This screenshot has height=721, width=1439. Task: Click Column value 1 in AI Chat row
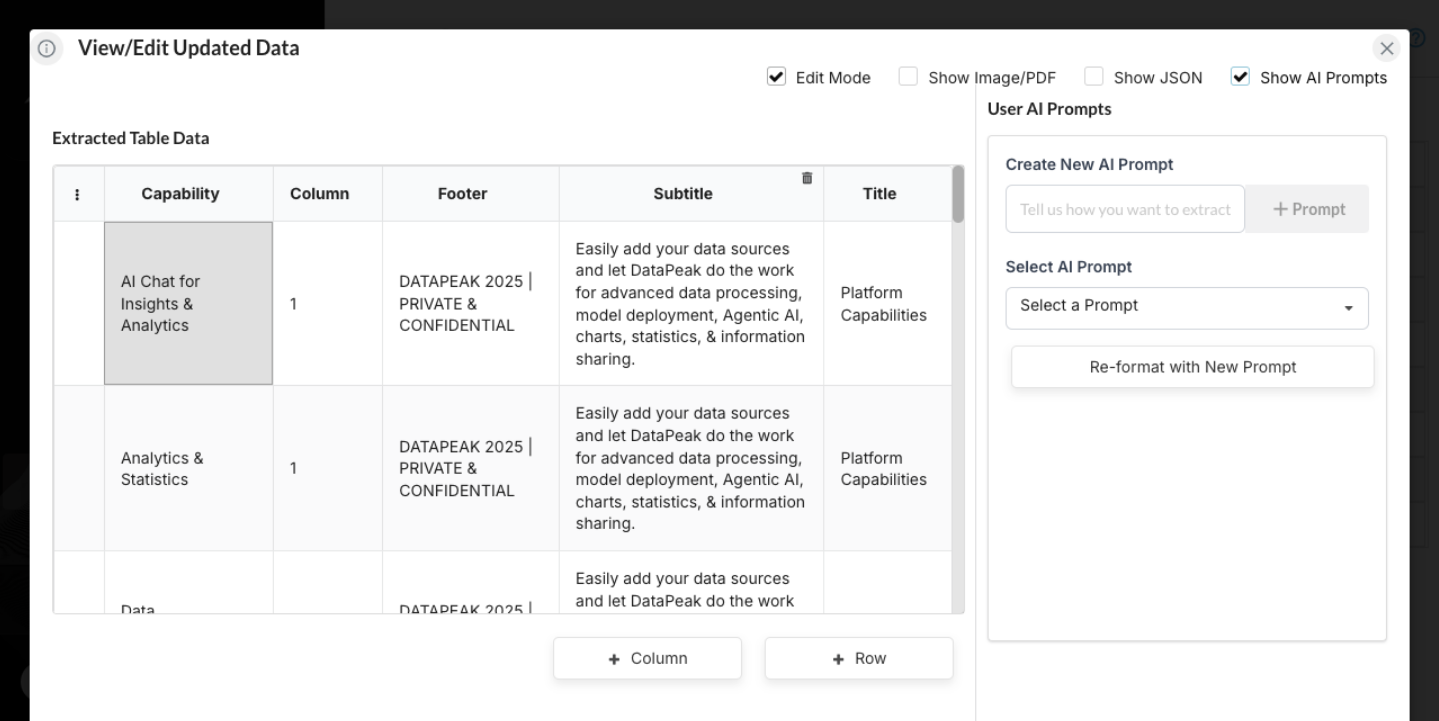click(x=328, y=304)
